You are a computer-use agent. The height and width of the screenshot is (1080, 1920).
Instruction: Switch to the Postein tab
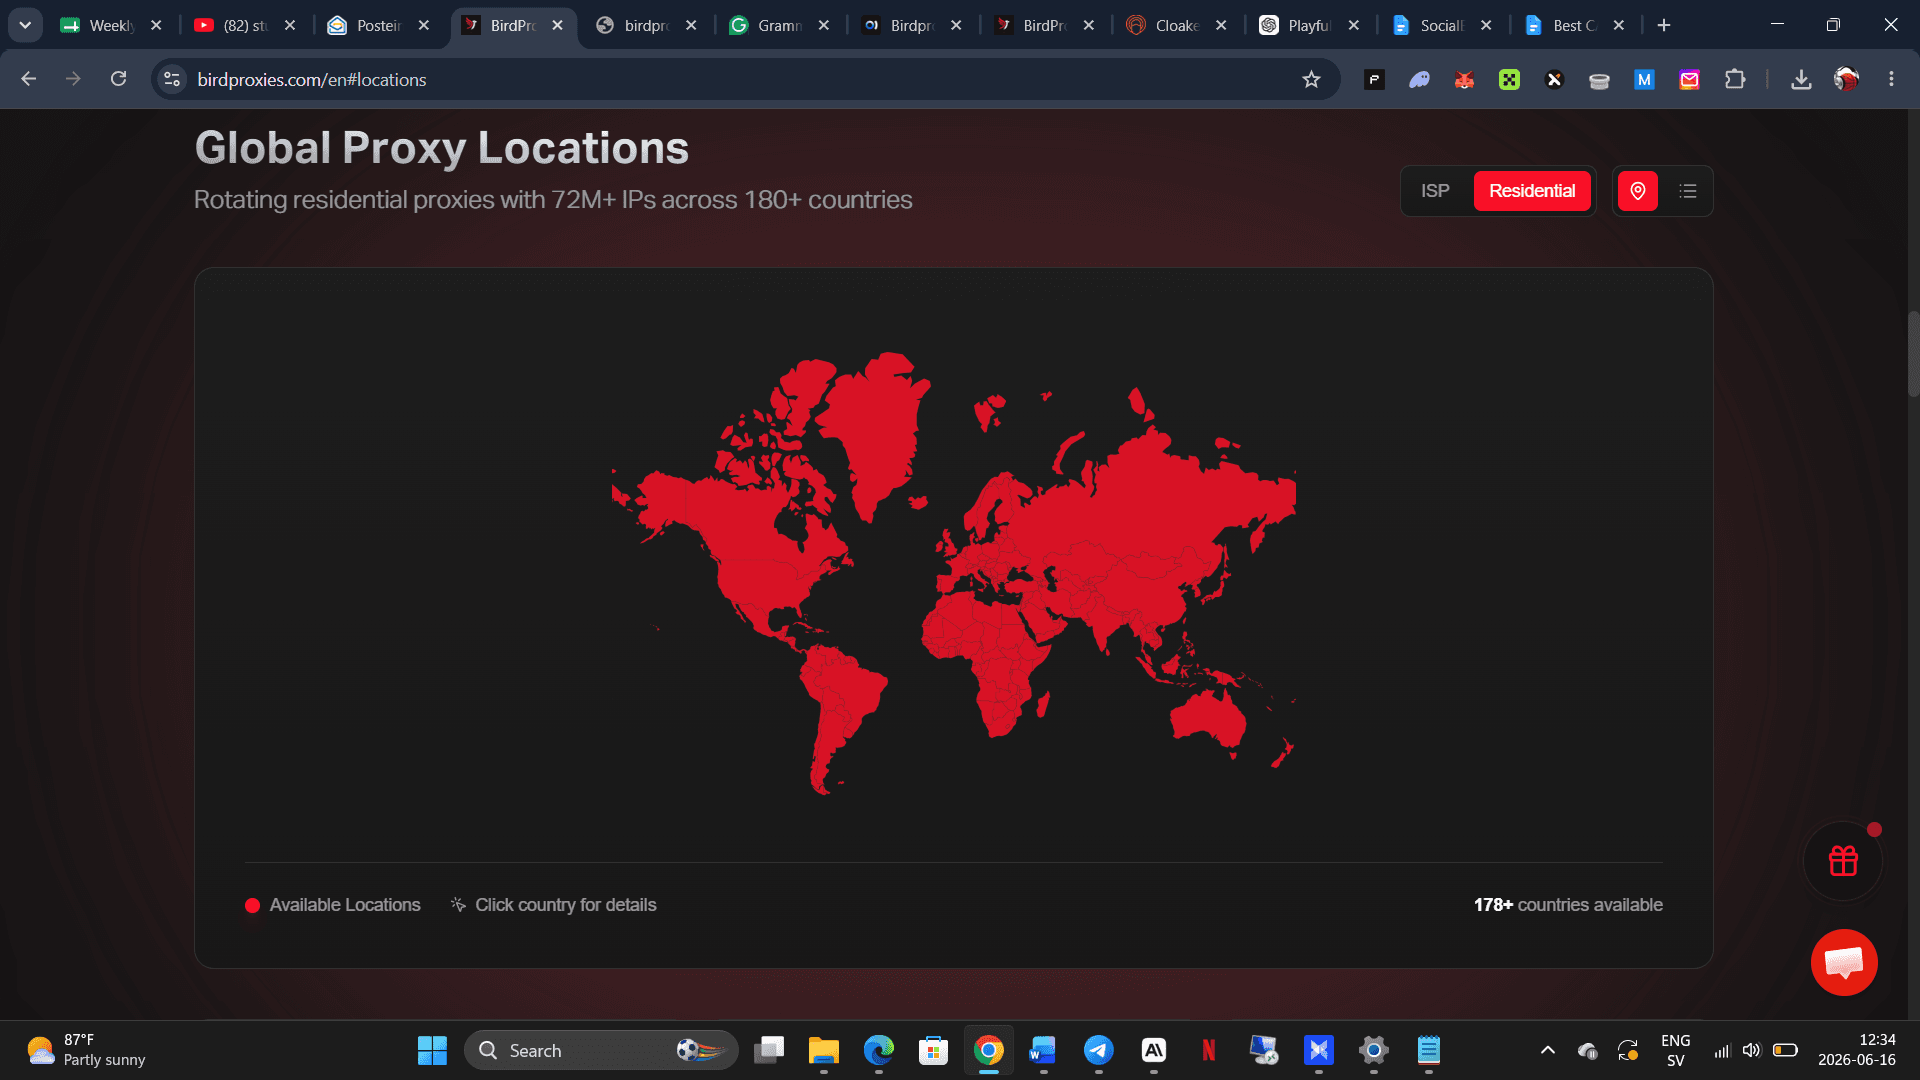378,25
